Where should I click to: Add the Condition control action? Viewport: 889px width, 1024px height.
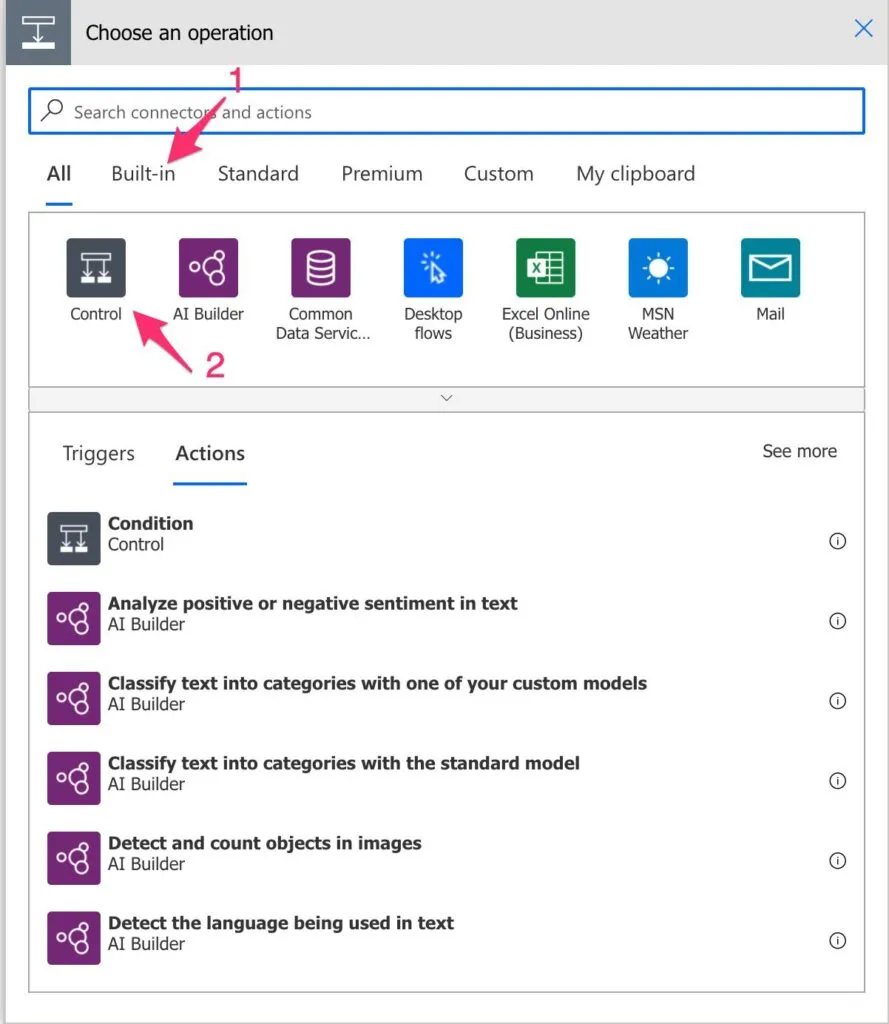150,534
